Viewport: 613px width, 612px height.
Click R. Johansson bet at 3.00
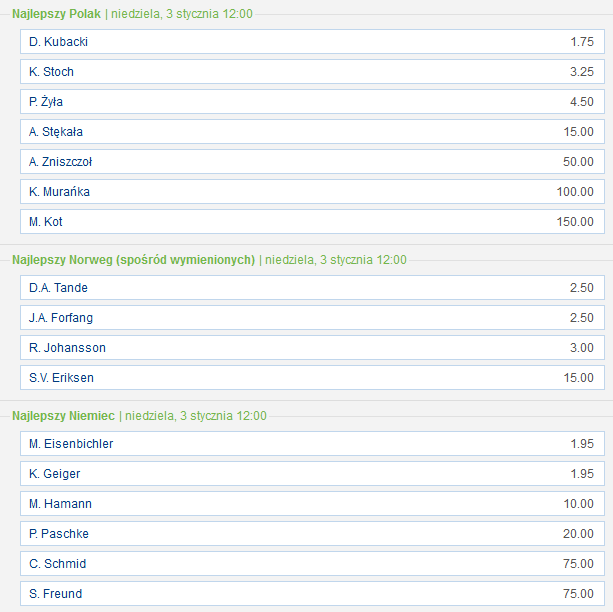(x=312, y=348)
